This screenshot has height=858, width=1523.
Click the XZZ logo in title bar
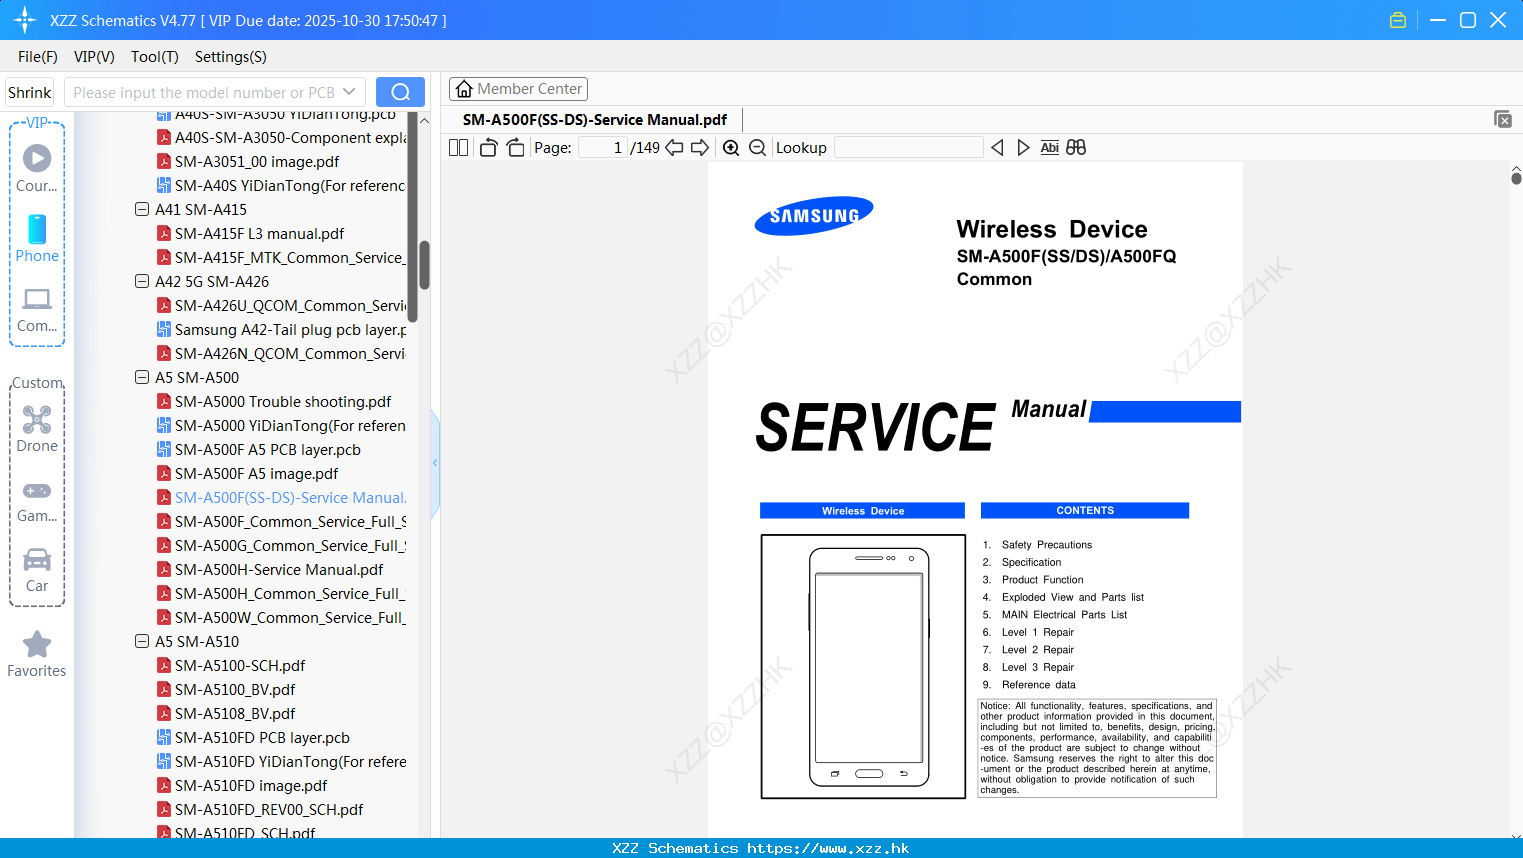pyautogui.click(x=25, y=20)
